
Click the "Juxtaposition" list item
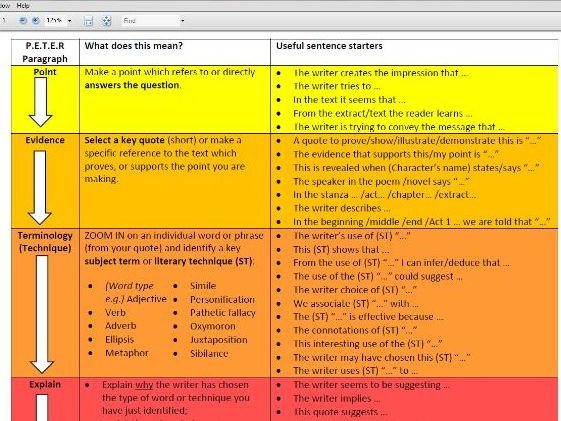point(218,340)
